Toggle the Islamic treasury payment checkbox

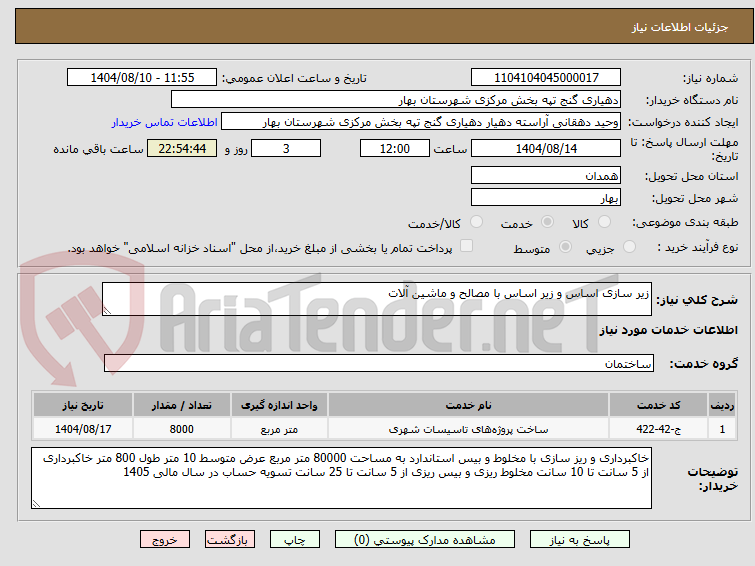click(x=466, y=246)
